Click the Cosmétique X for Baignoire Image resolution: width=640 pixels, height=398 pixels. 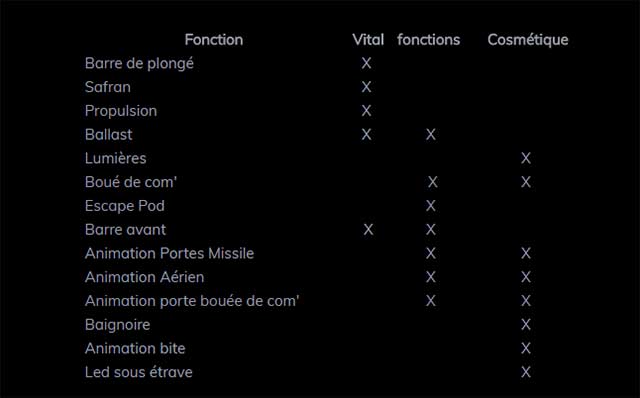pyautogui.click(x=526, y=325)
